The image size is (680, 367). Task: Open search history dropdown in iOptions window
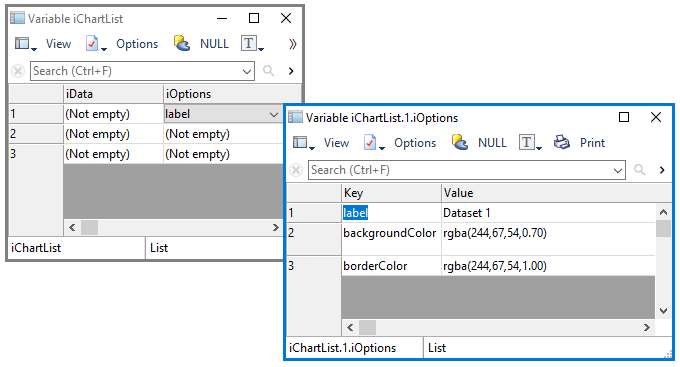pyautogui.click(x=618, y=170)
